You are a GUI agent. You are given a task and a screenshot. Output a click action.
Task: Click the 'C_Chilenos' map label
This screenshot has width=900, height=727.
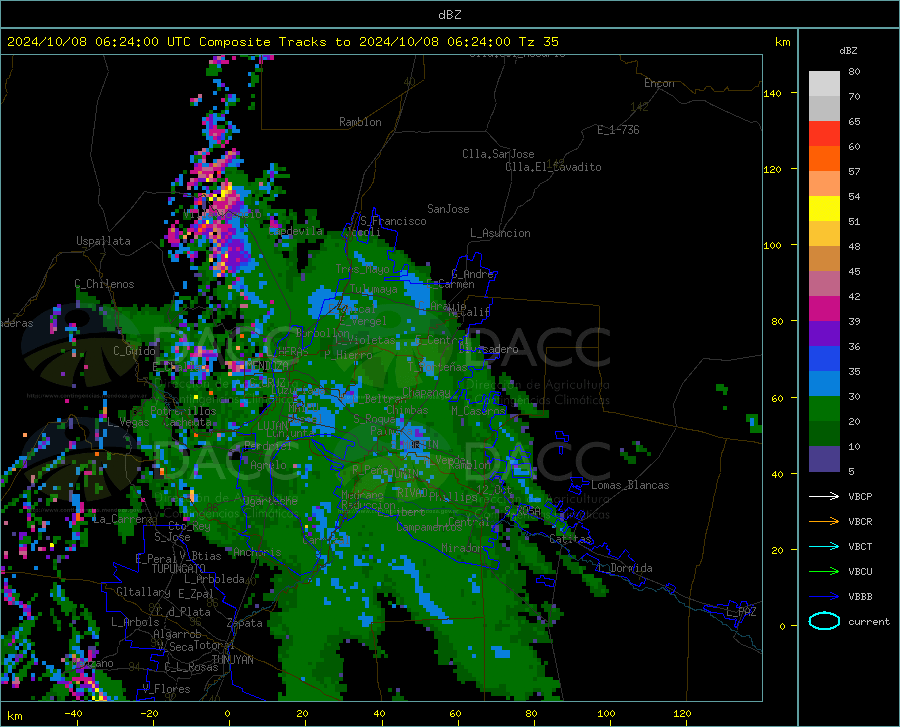(x=104, y=284)
